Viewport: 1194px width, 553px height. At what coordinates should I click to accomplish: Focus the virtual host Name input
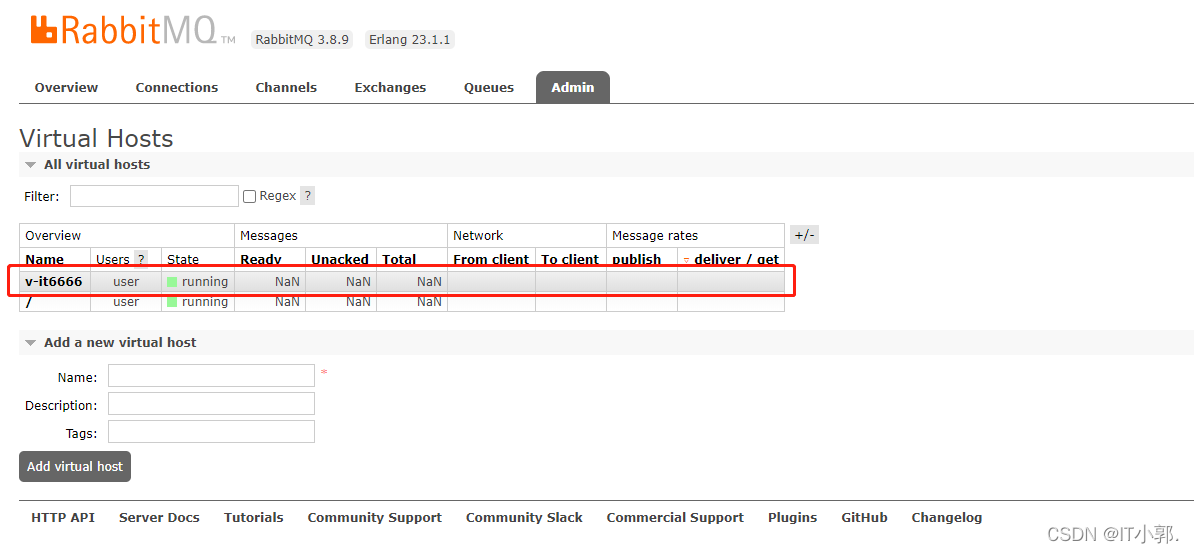[212, 376]
